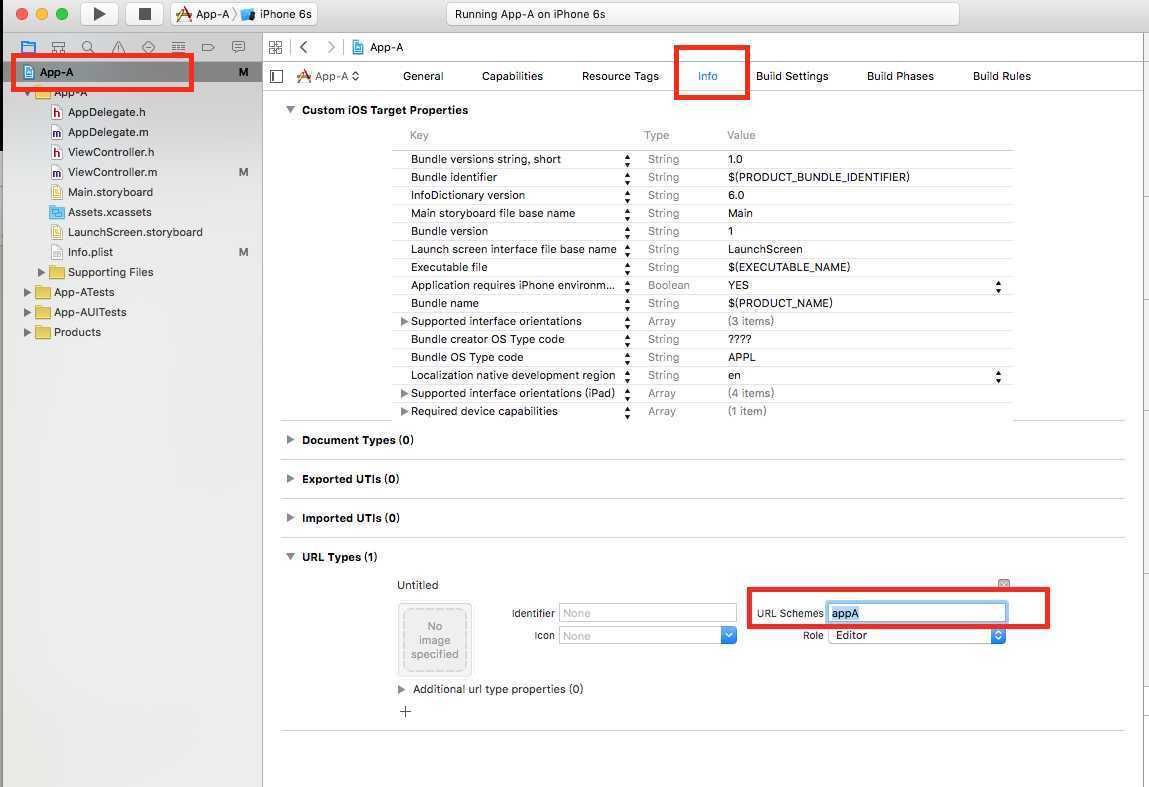Open Main.storyboard file
Viewport: 1149px width, 787px height.
[x=110, y=192]
